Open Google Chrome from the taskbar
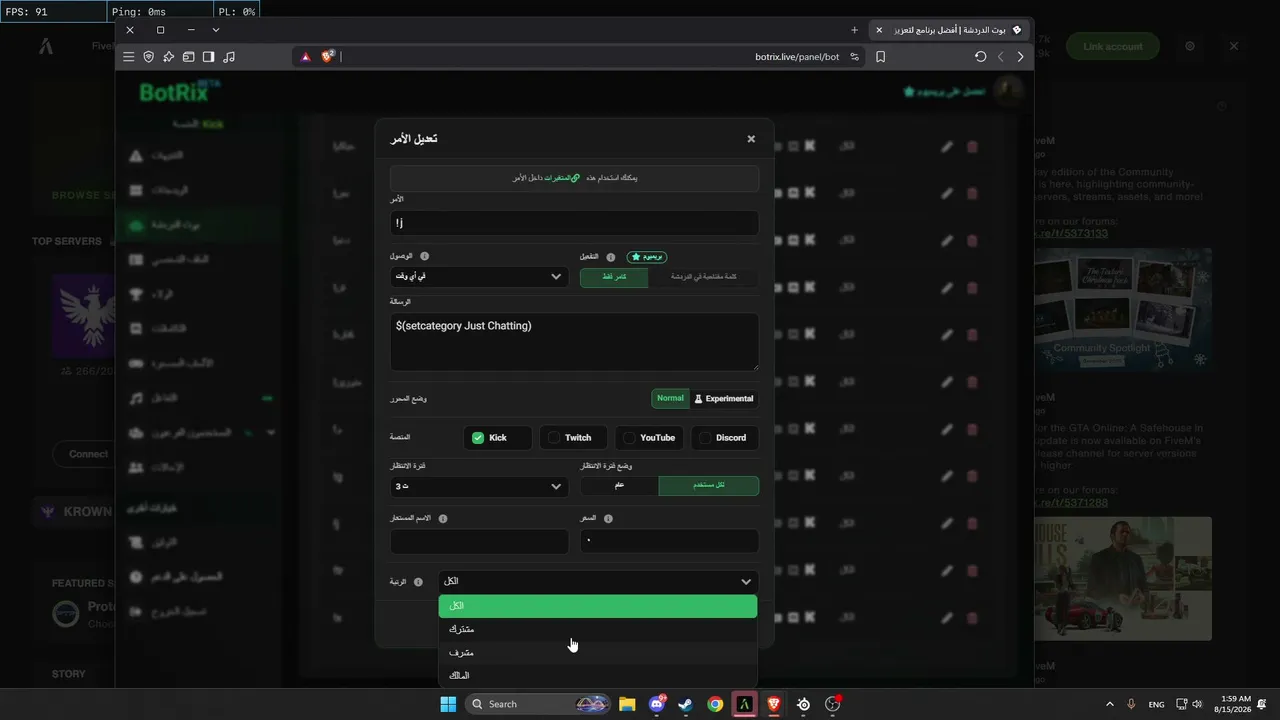The width and height of the screenshot is (1280, 720). click(x=715, y=704)
